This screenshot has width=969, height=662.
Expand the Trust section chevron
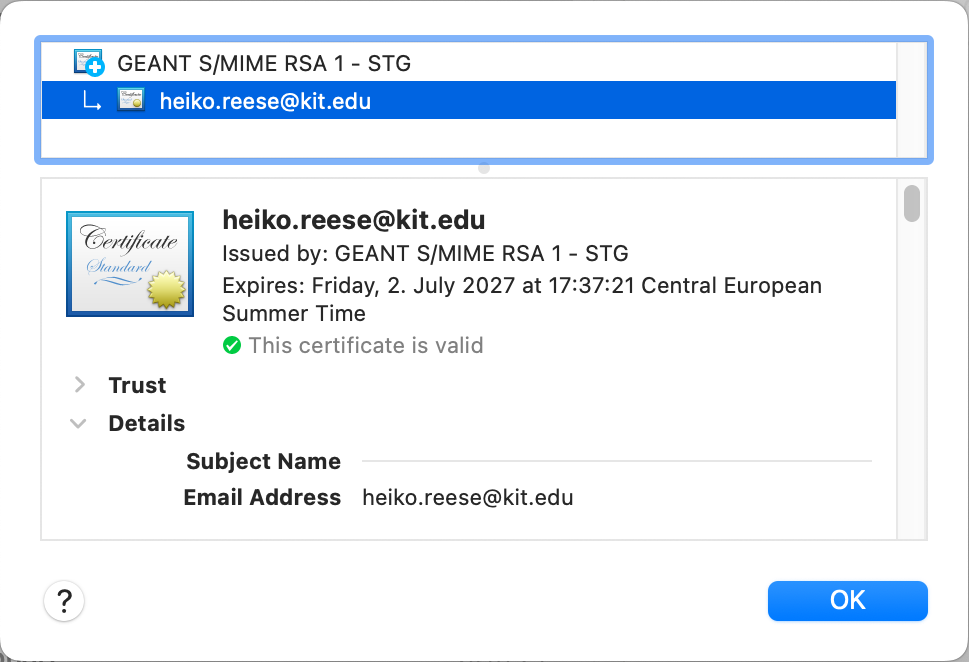(79, 385)
